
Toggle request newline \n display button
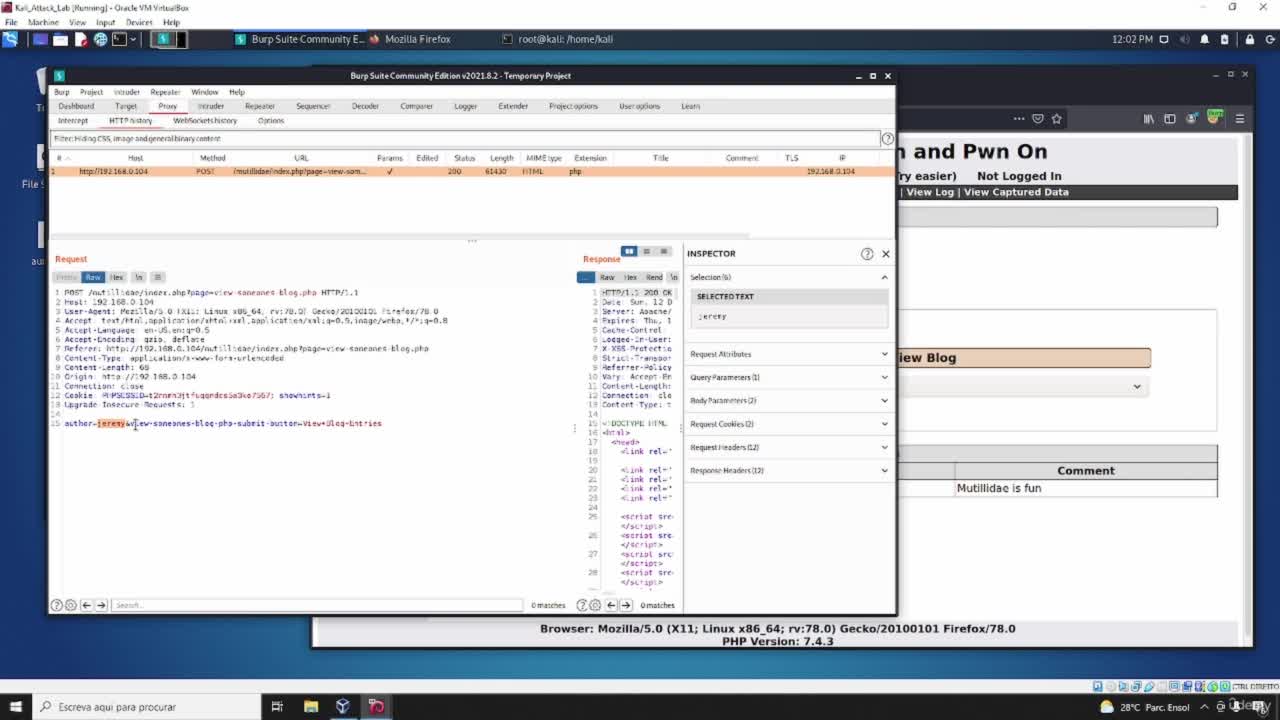(139, 277)
